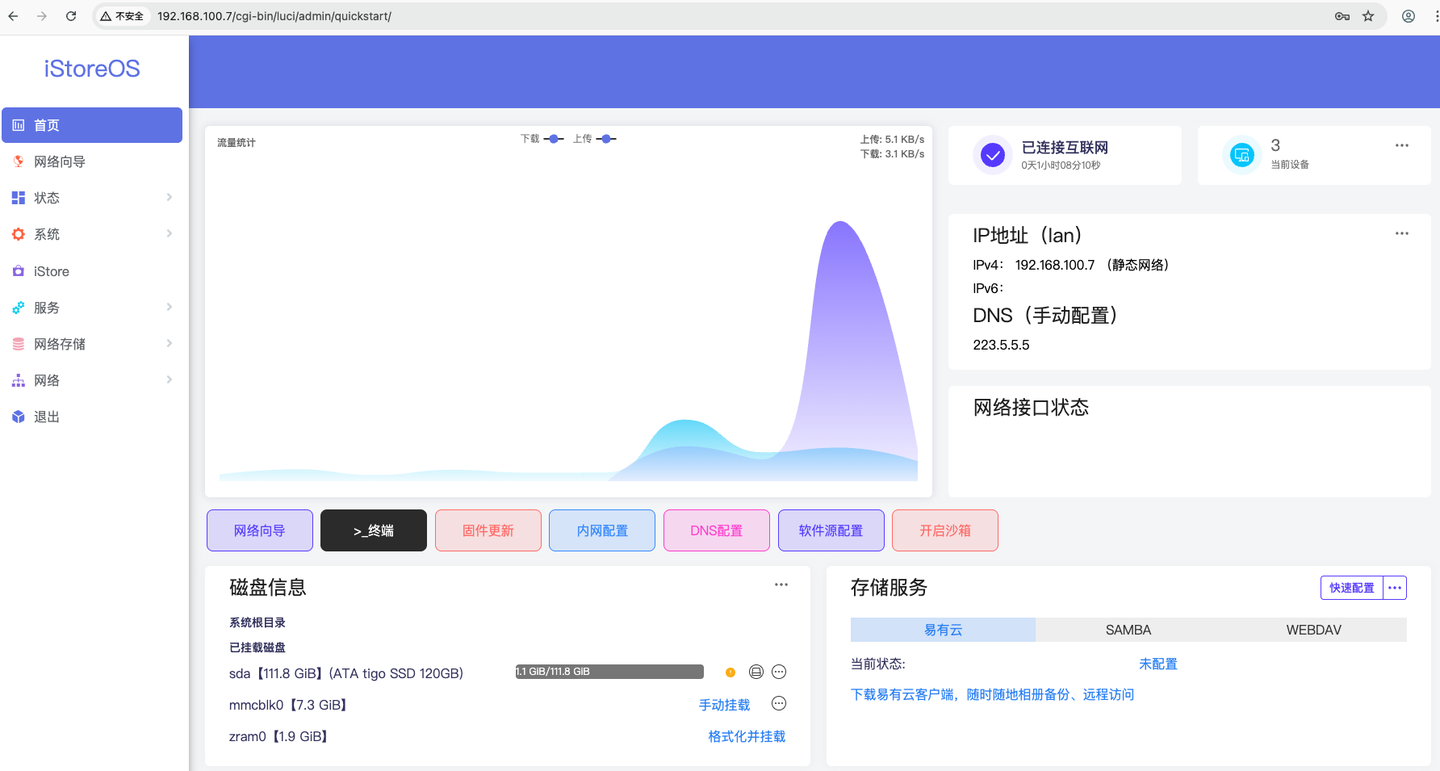Click the current devices icon showing 3 devices
This screenshot has width=1440, height=771.
pyautogui.click(x=1241, y=155)
